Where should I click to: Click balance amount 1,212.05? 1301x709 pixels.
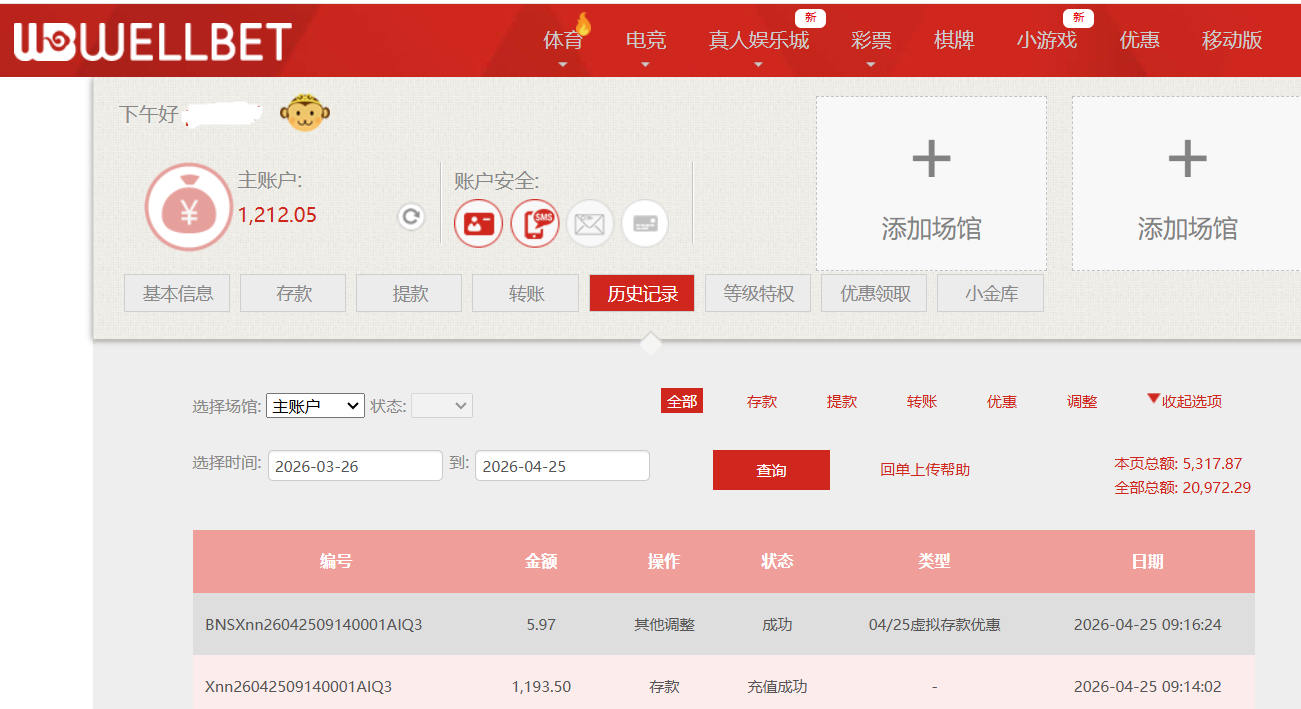[x=277, y=215]
